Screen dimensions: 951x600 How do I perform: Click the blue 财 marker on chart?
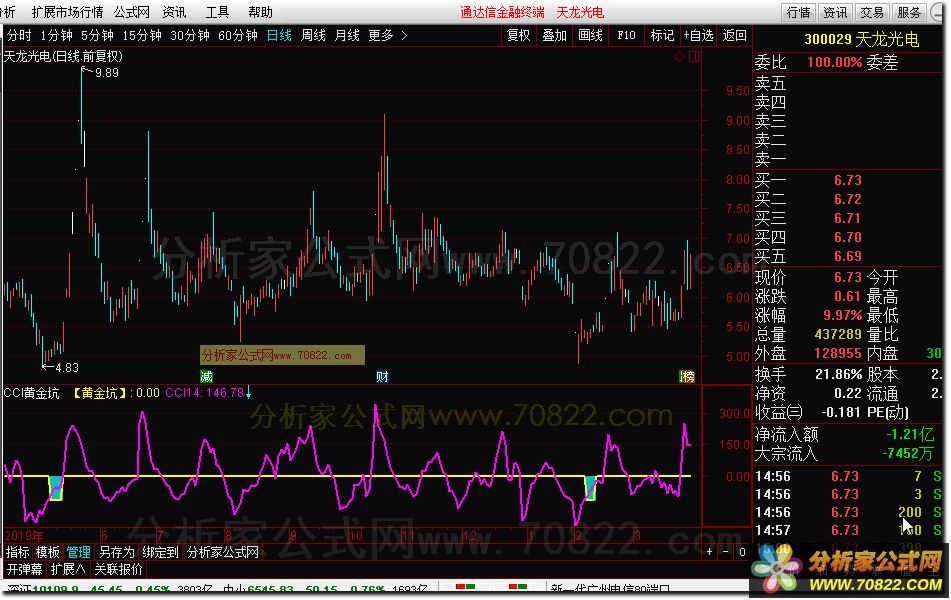381,376
